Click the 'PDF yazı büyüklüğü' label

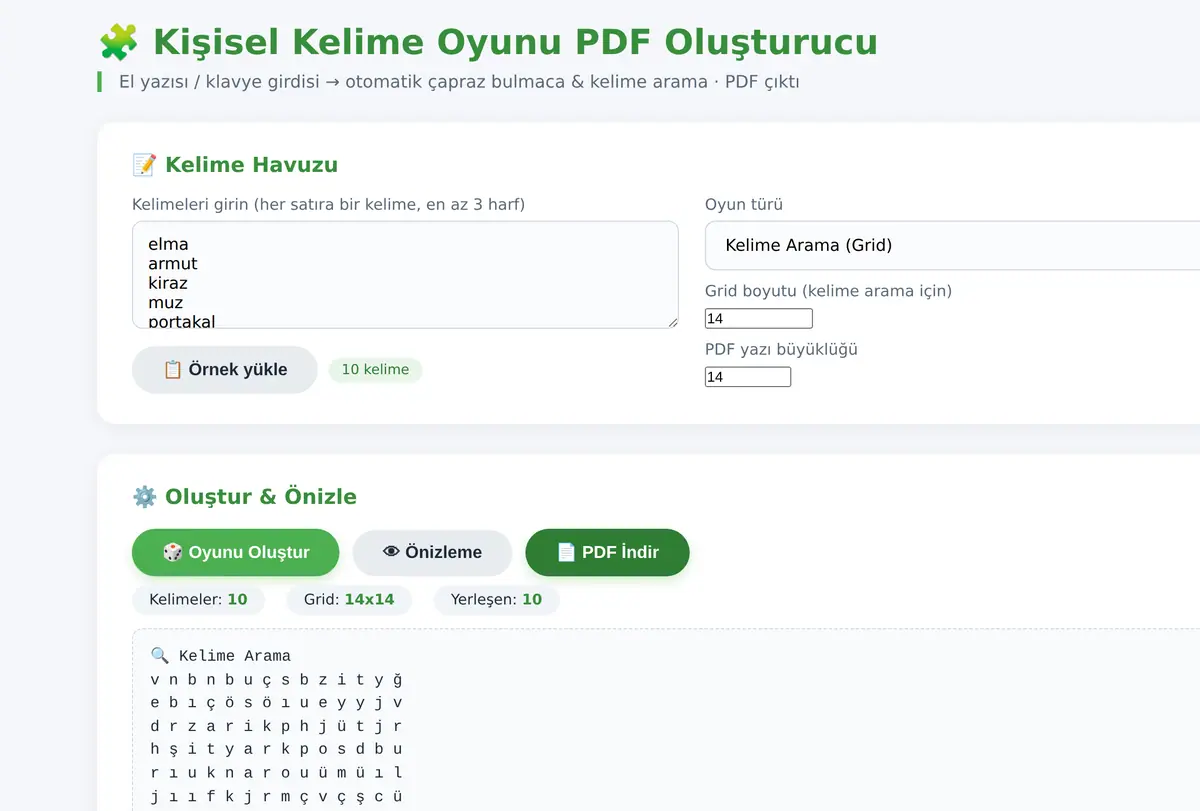[781, 350]
